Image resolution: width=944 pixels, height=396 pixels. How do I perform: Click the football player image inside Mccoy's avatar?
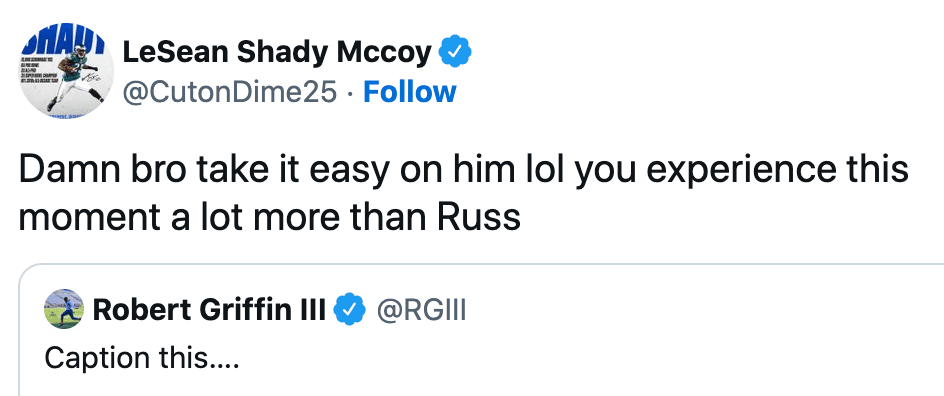(75, 78)
